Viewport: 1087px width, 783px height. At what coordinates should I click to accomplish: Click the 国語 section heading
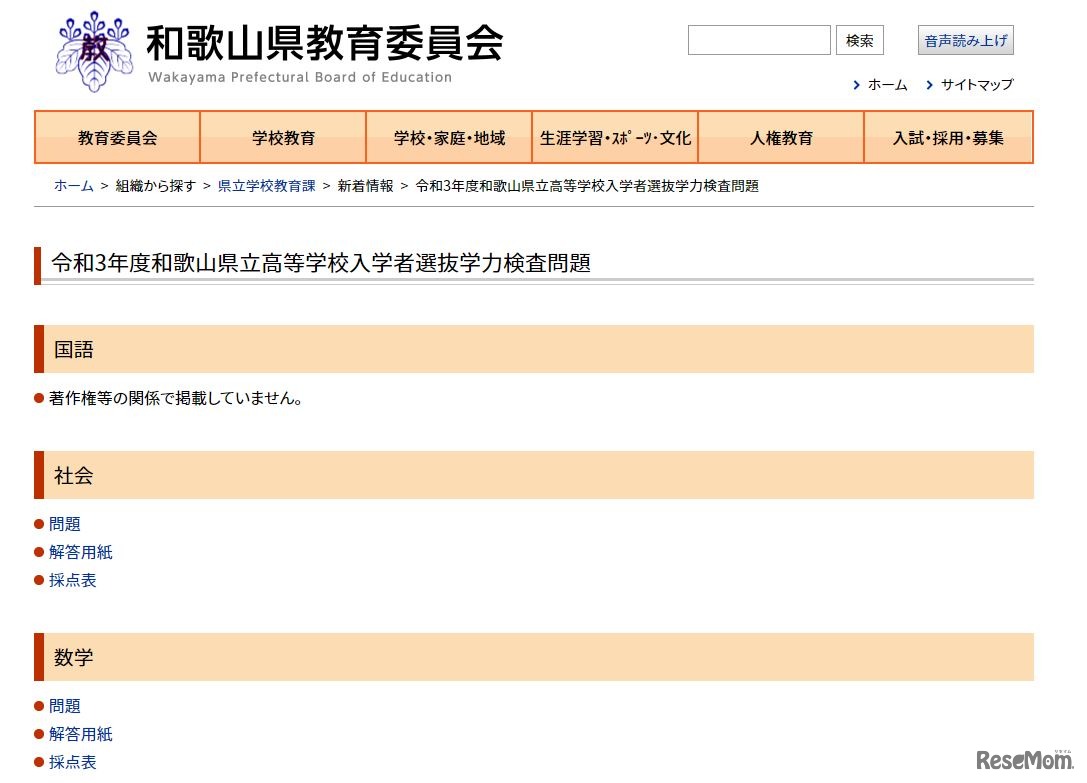click(x=534, y=349)
